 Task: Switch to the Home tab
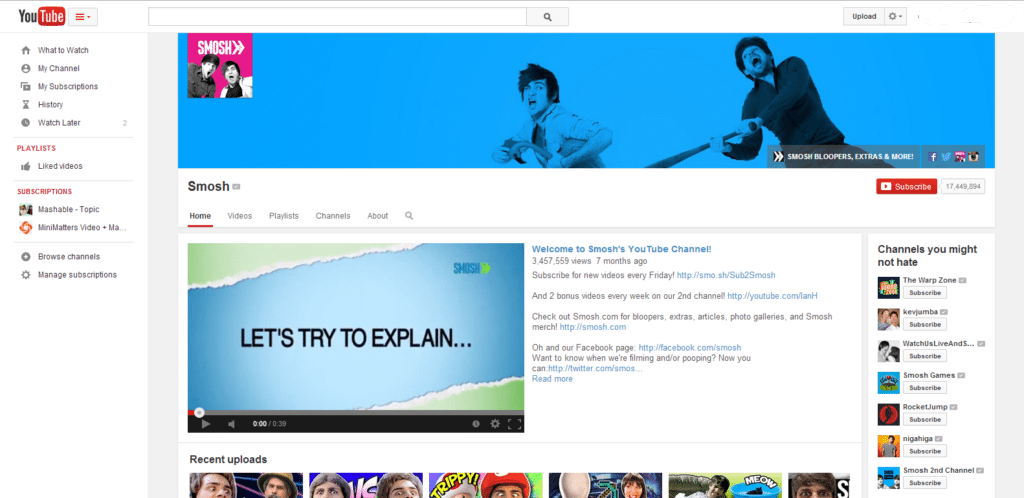[x=200, y=216]
